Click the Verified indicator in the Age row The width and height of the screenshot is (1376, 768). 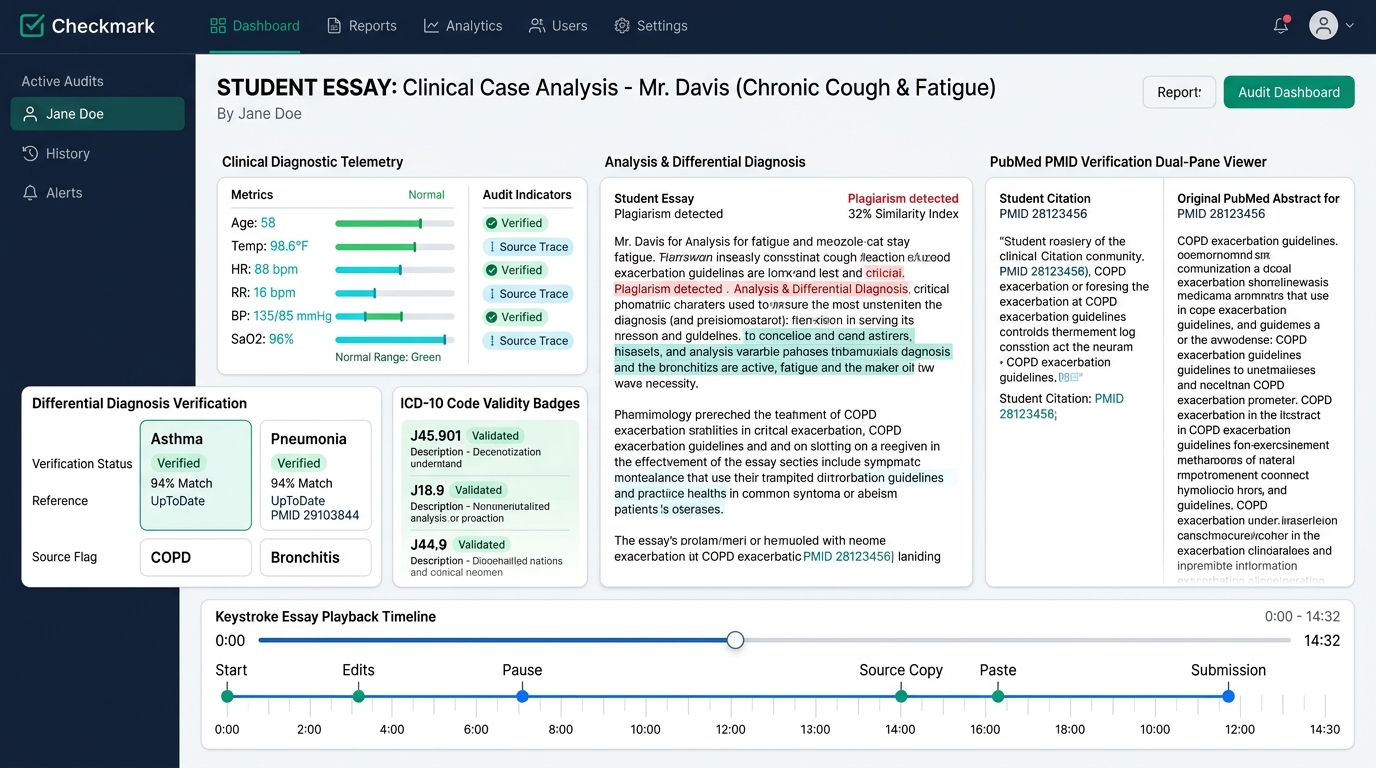(514, 223)
